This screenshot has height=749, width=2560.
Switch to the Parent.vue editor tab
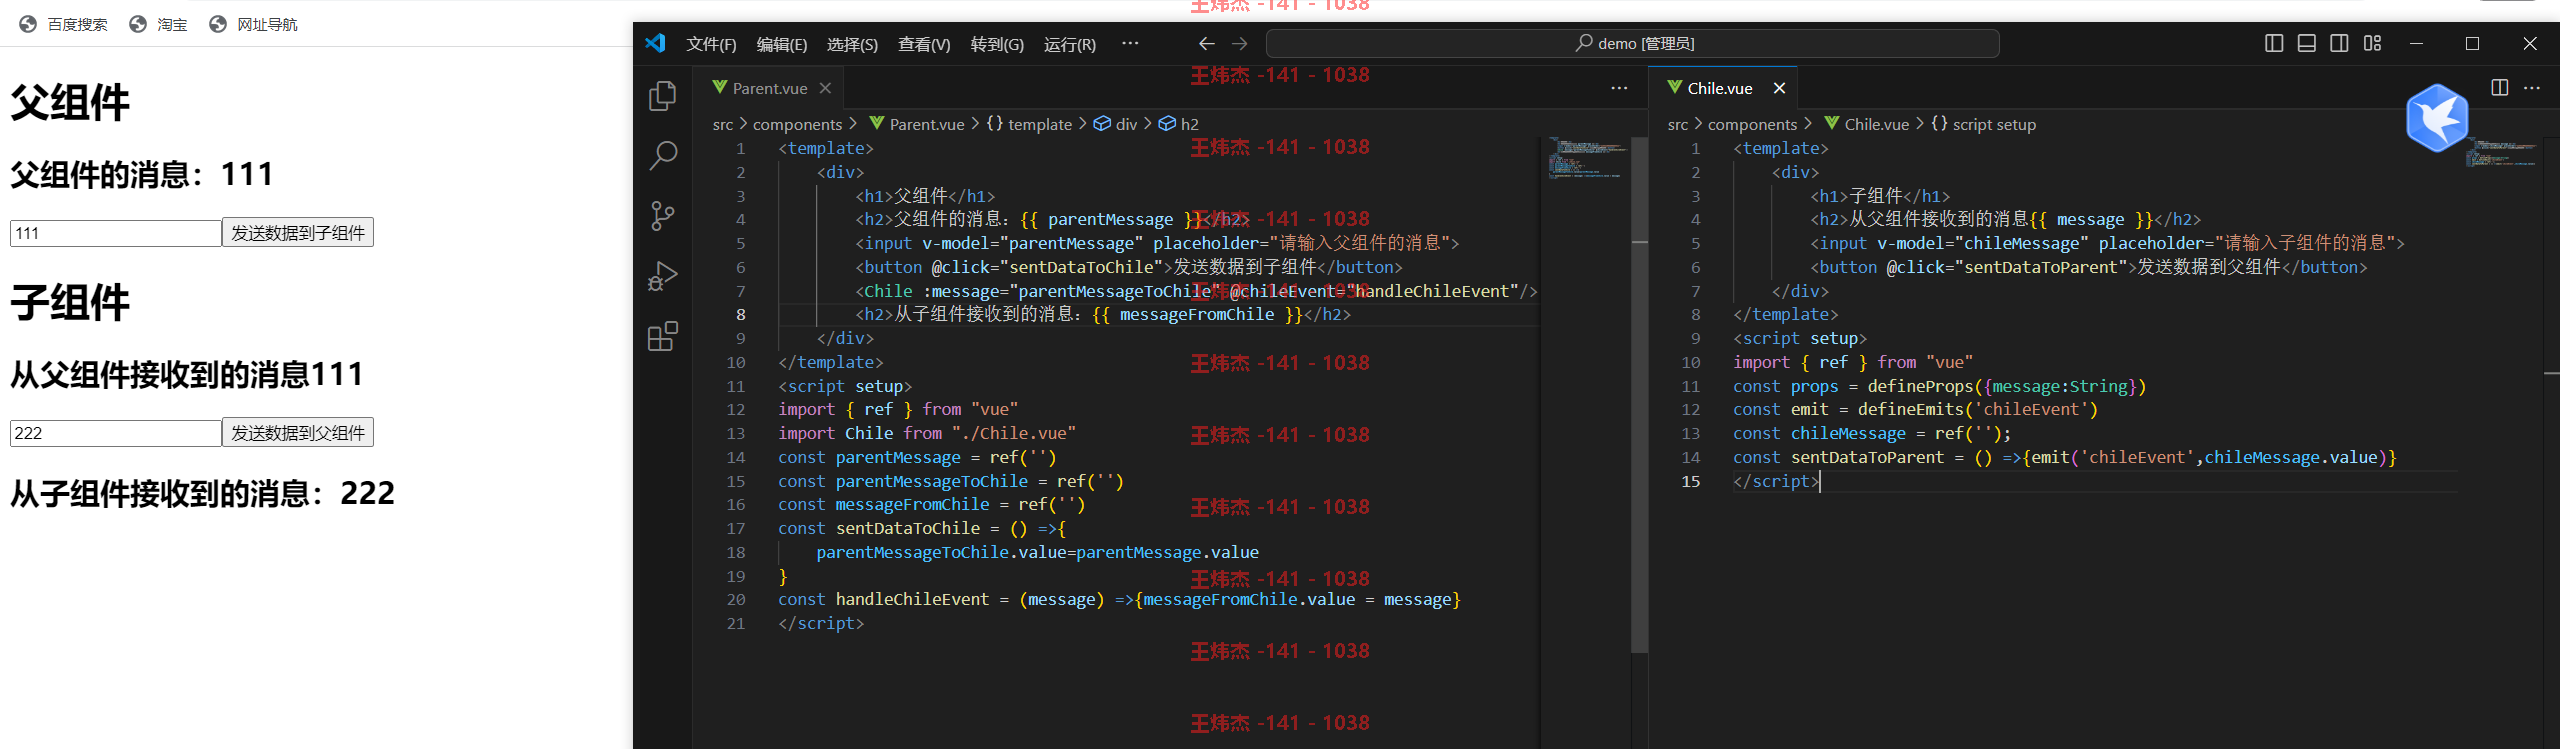tap(769, 88)
